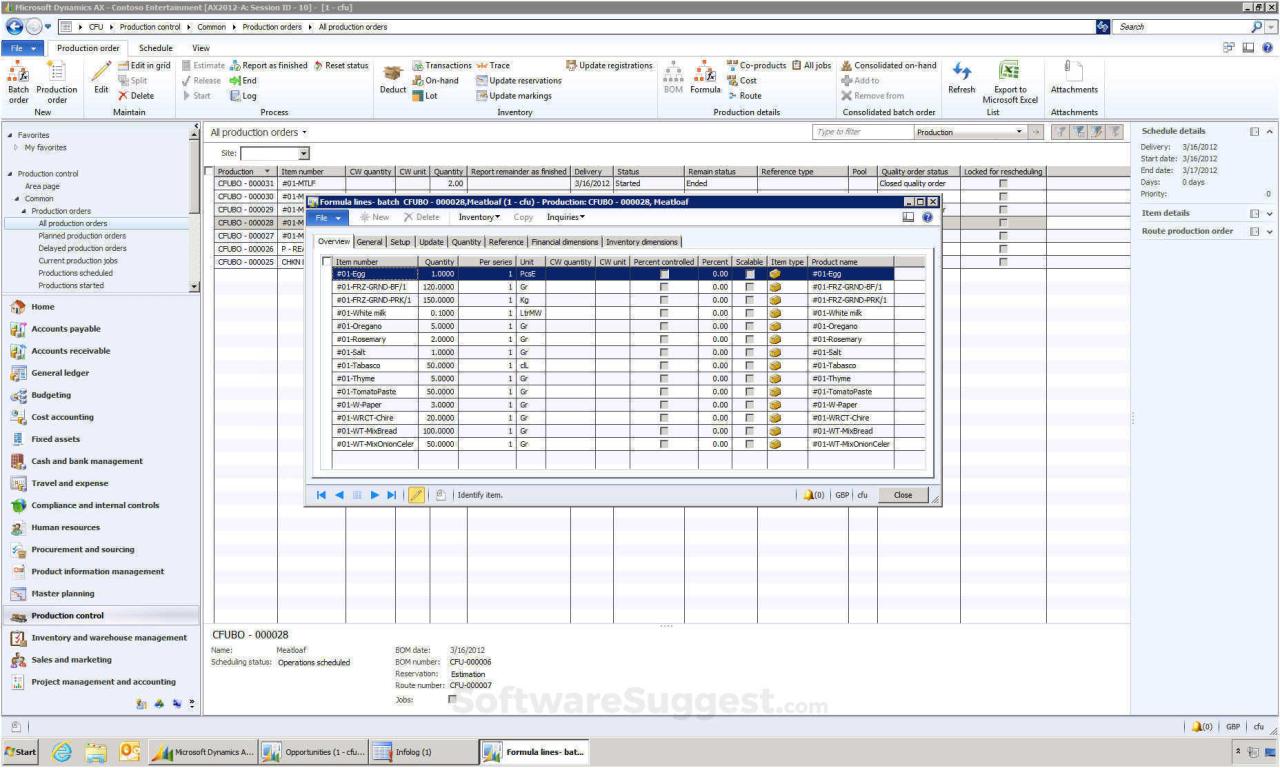Open the Formula production details
Screen dimensions: 1280x768
click(x=705, y=79)
